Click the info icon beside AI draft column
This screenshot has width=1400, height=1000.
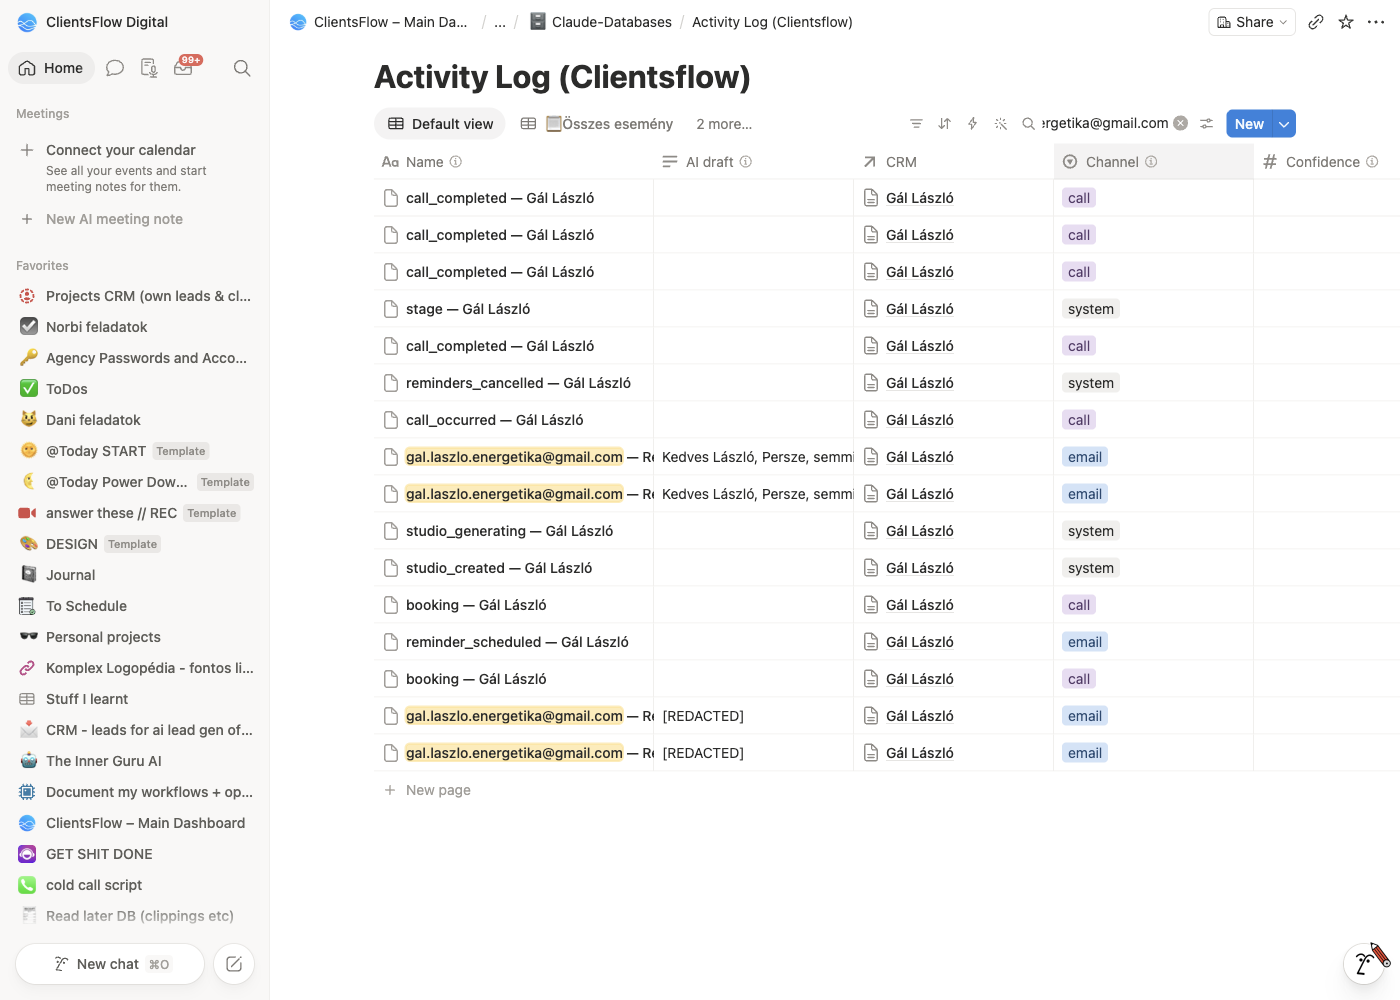[746, 162]
